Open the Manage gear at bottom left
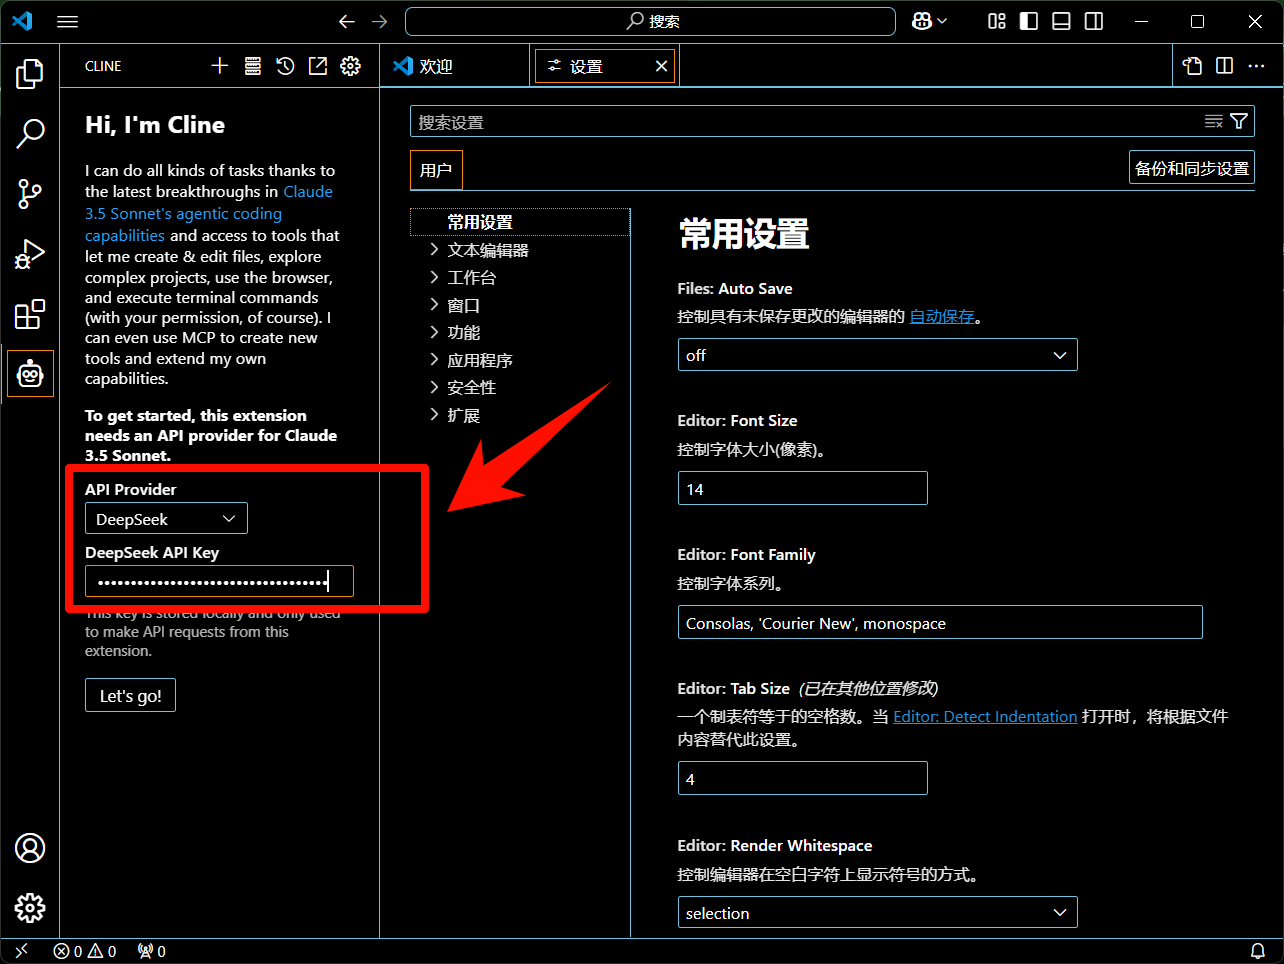This screenshot has height=964, width=1284. tap(30, 908)
